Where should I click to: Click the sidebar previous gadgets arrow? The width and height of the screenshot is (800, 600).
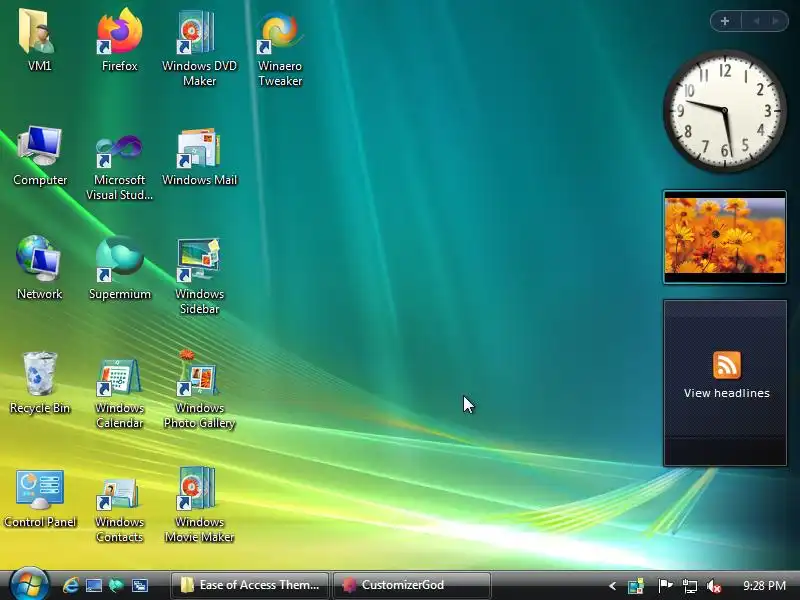point(756,21)
